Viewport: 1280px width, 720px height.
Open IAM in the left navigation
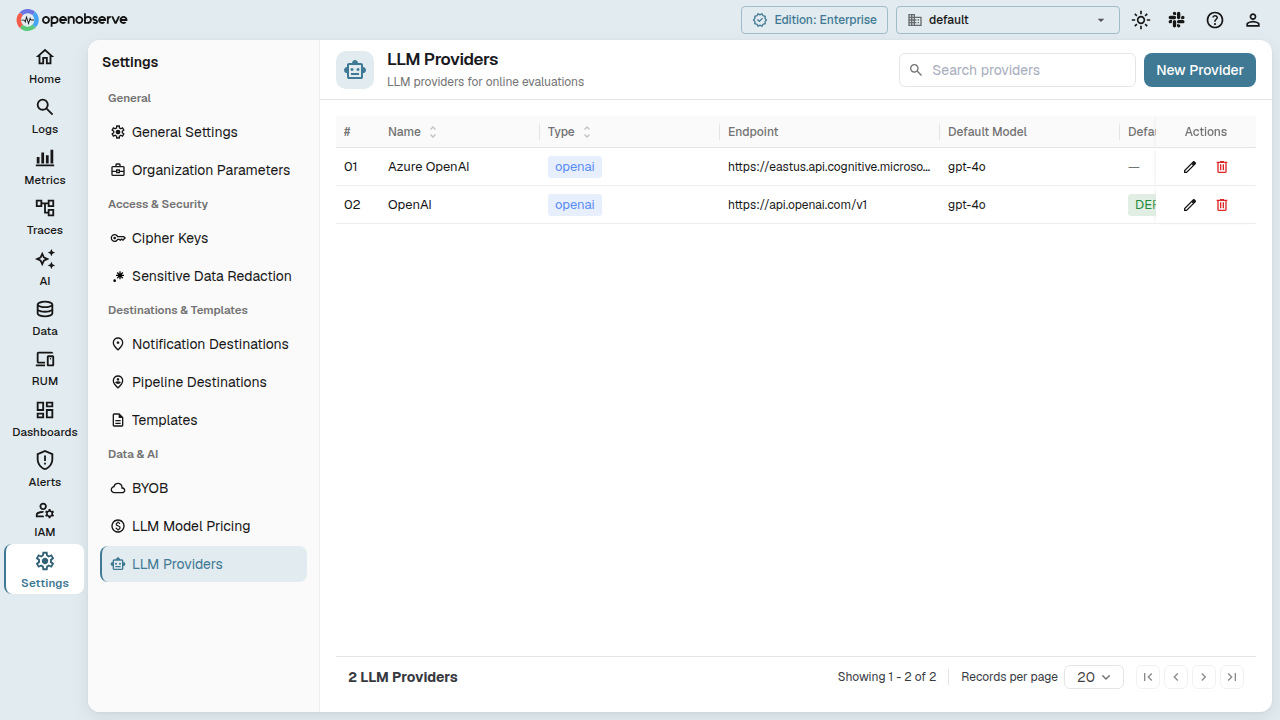[x=44, y=519]
